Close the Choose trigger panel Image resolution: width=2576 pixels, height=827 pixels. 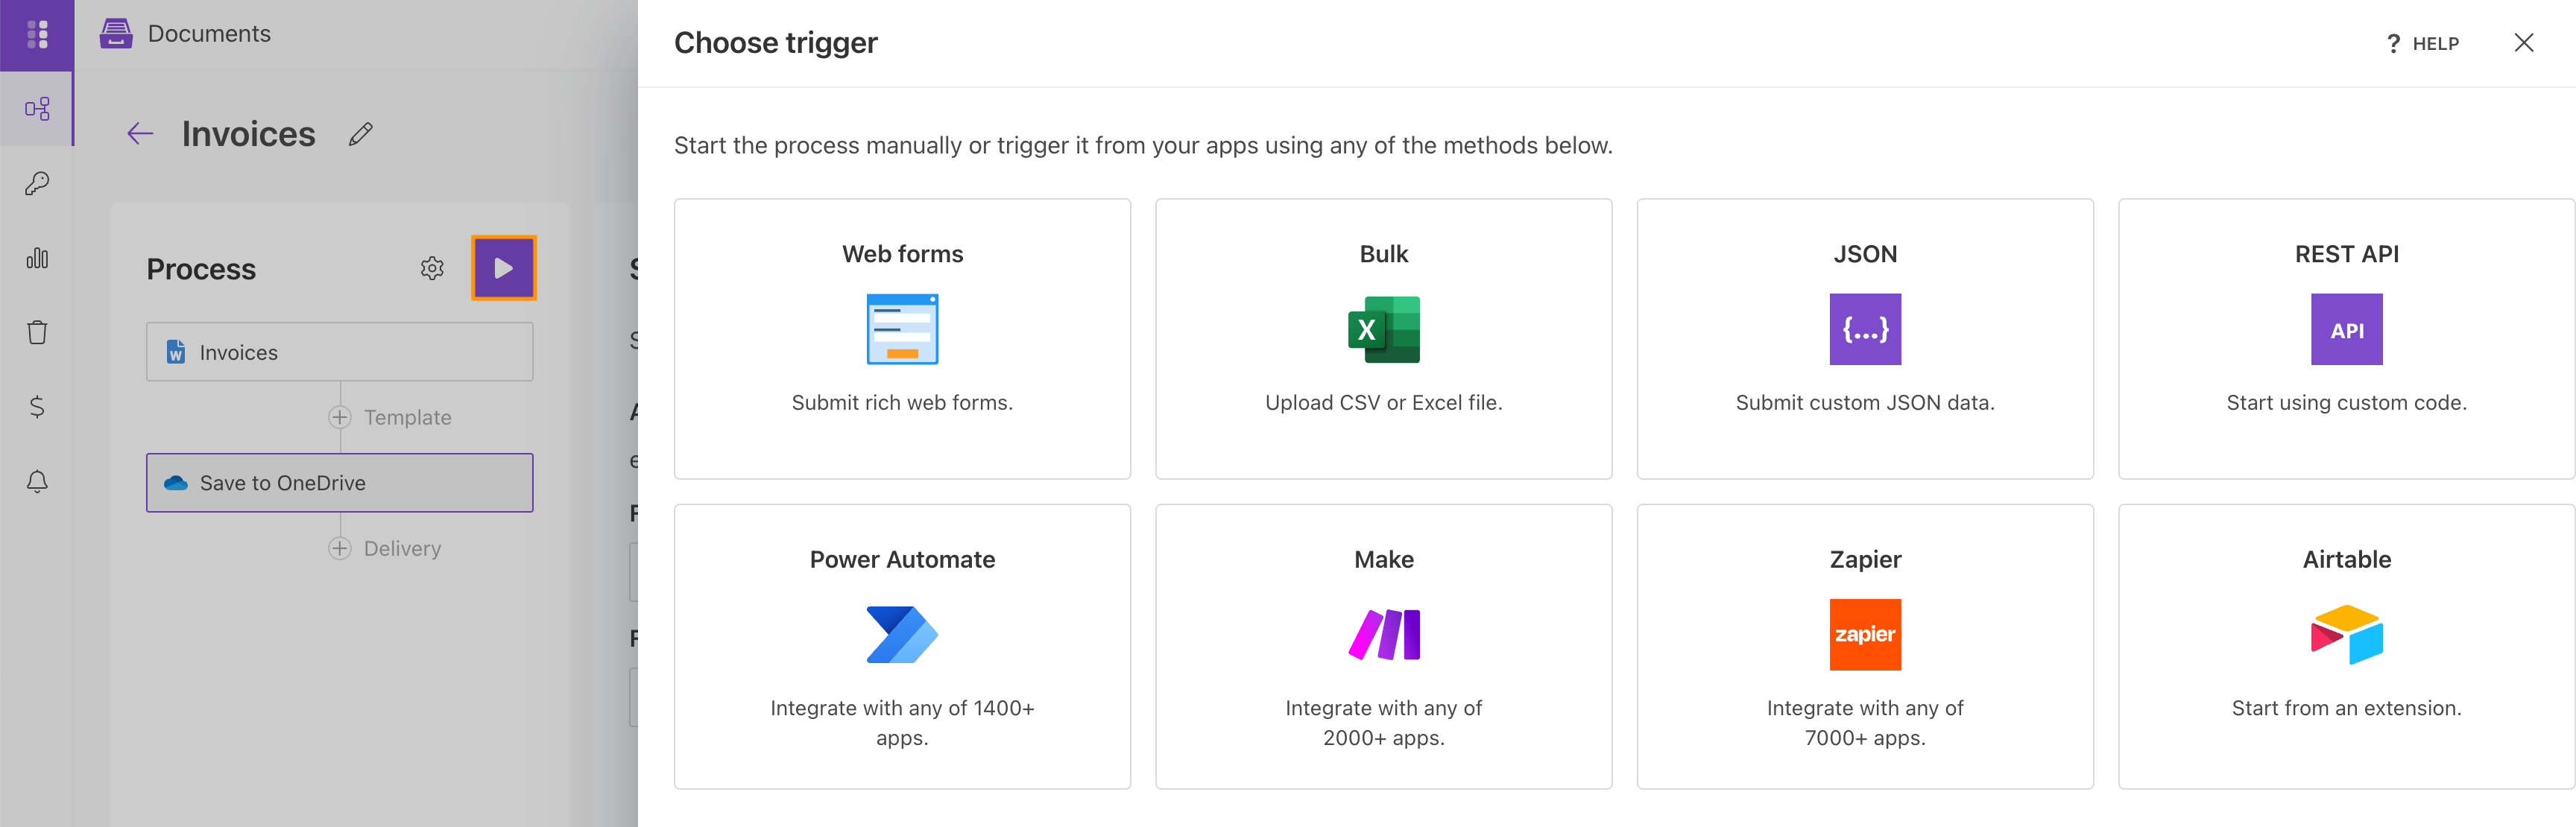coord(2524,43)
